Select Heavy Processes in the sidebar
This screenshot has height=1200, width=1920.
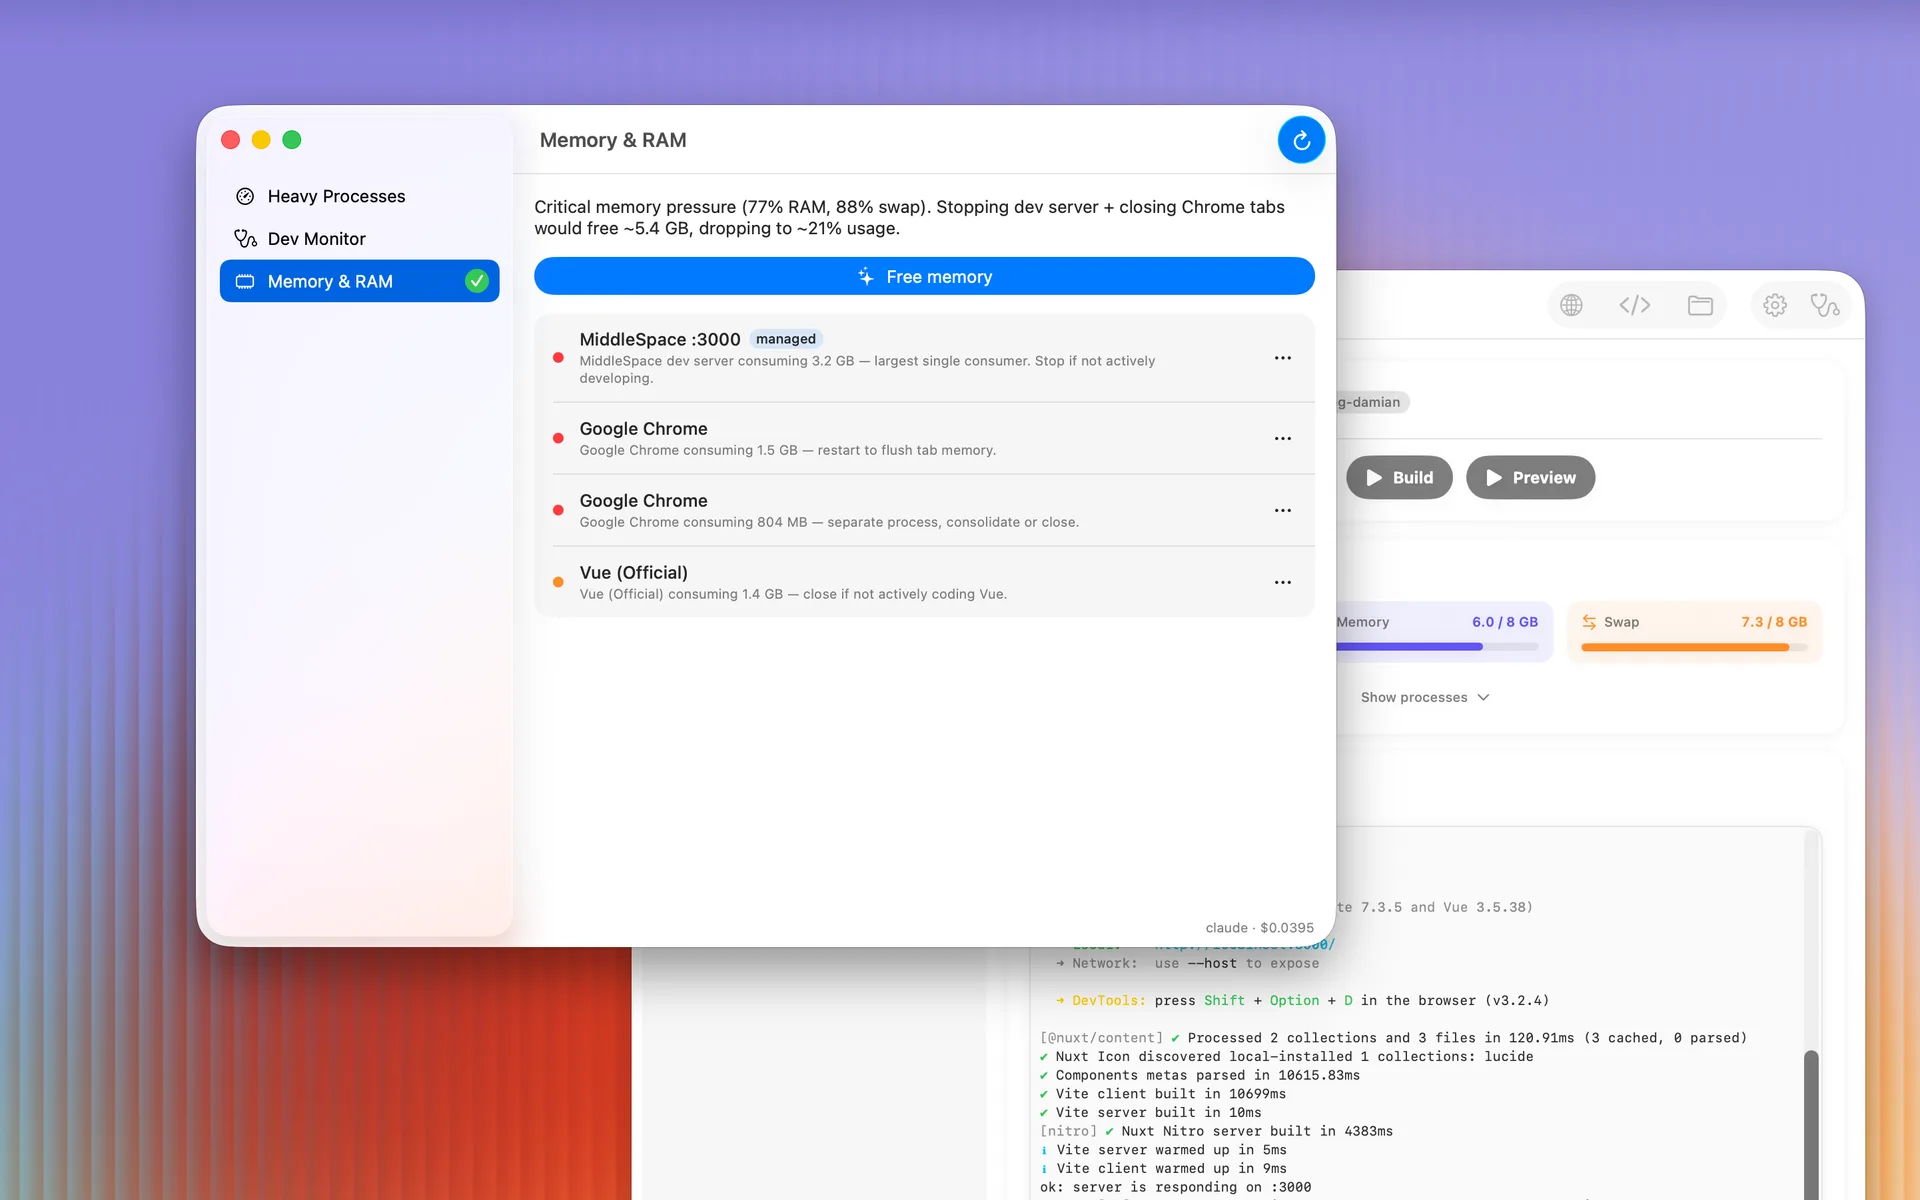tap(359, 196)
